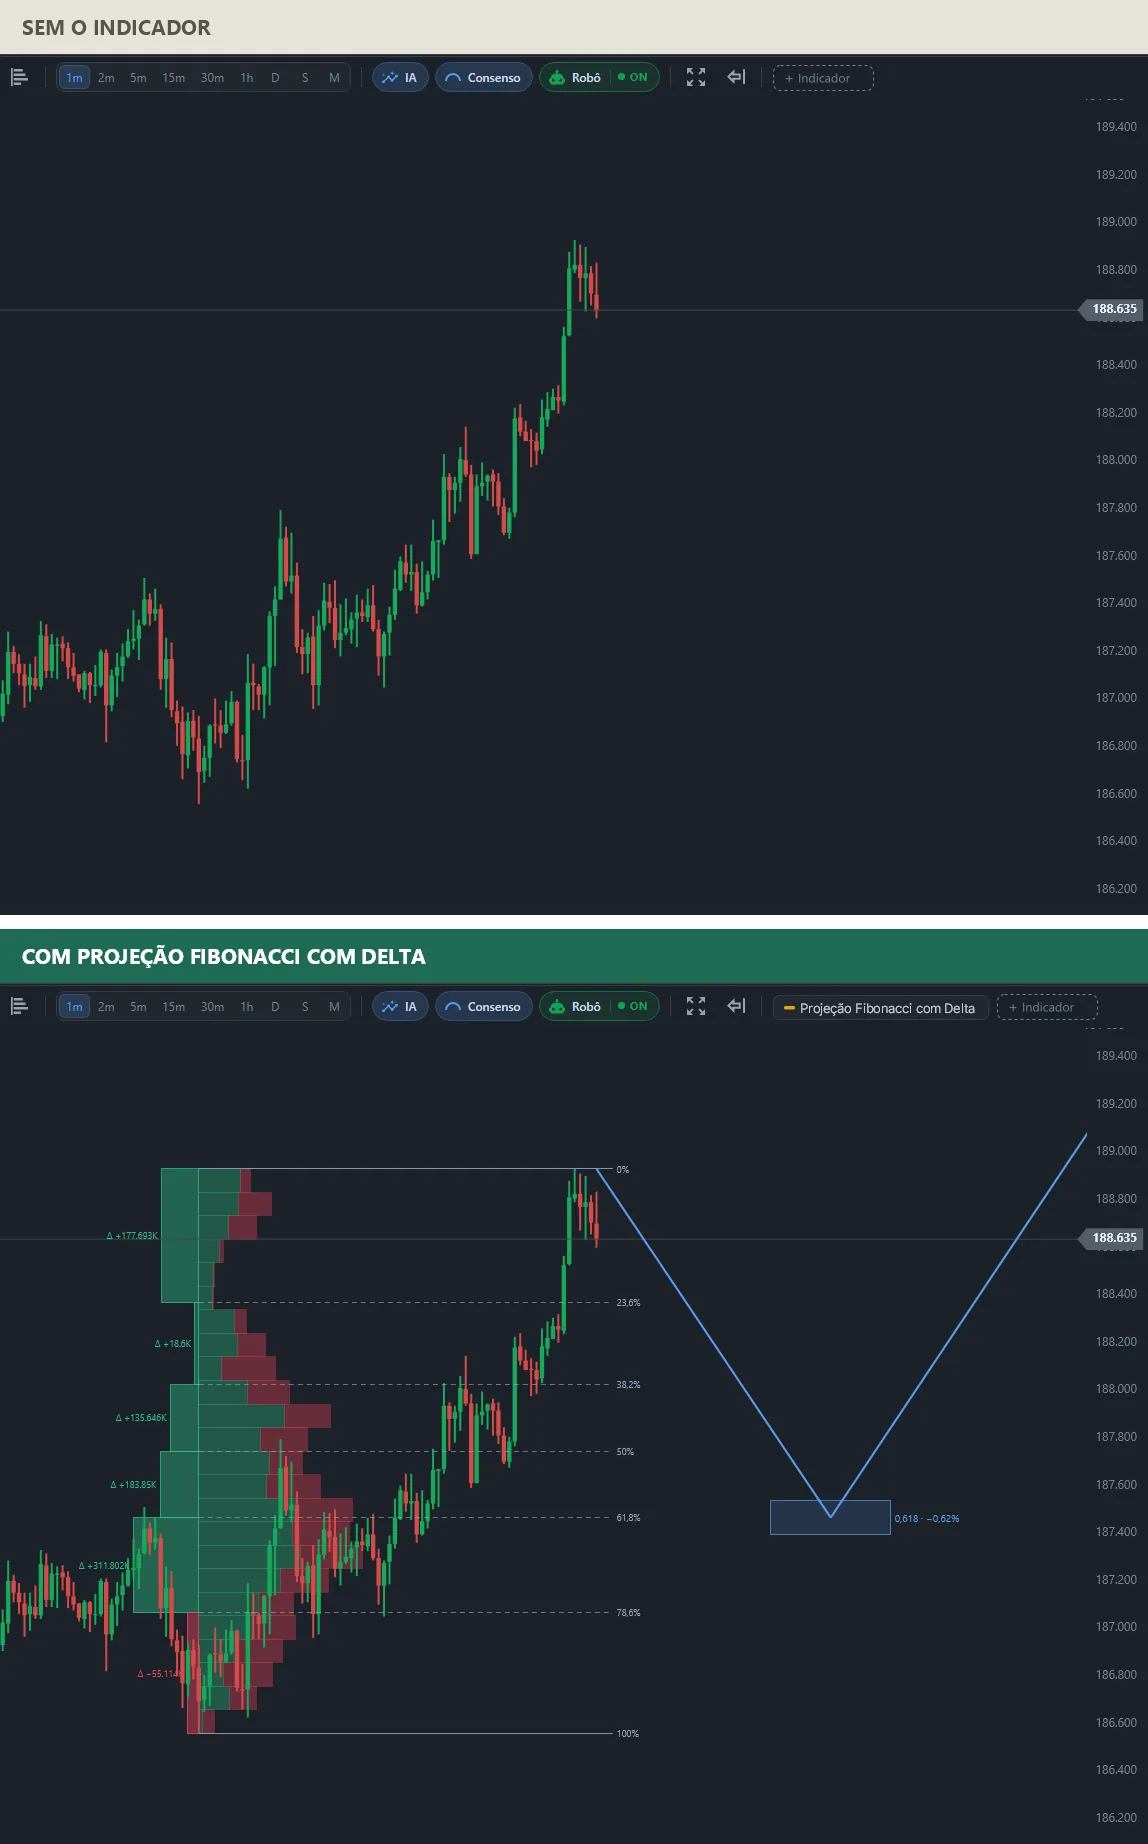Select the 1m timeframe in bottom chart

pyautogui.click(x=74, y=1007)
